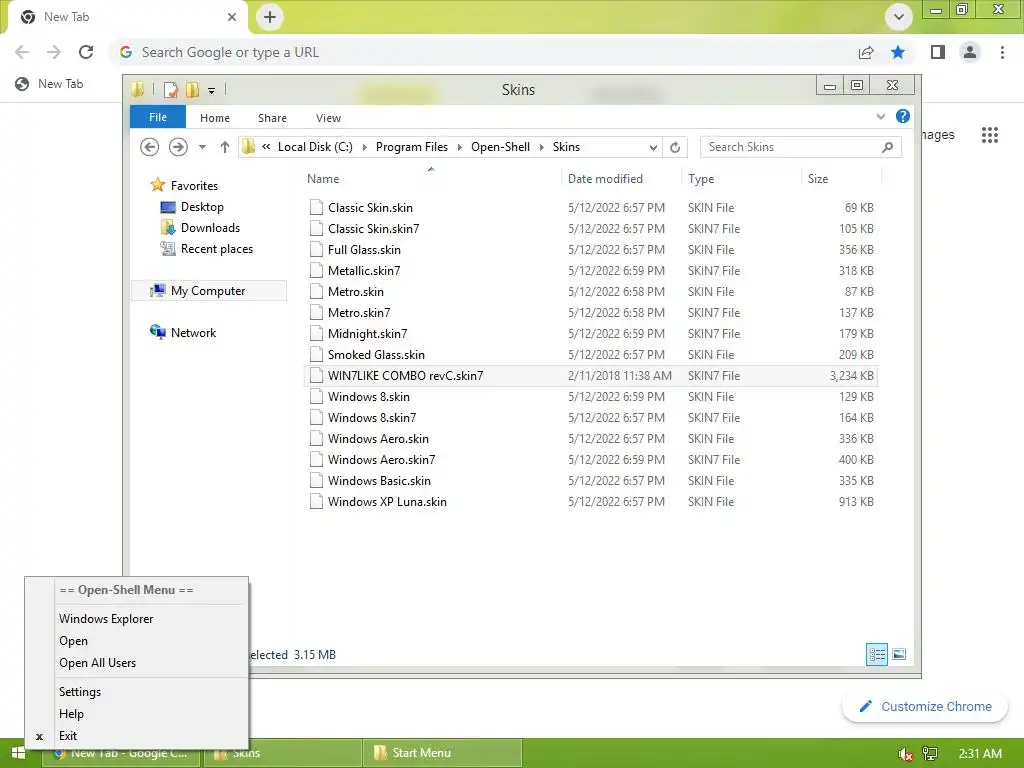
Task: Open Google apps grid
Action: click(989, 135)
